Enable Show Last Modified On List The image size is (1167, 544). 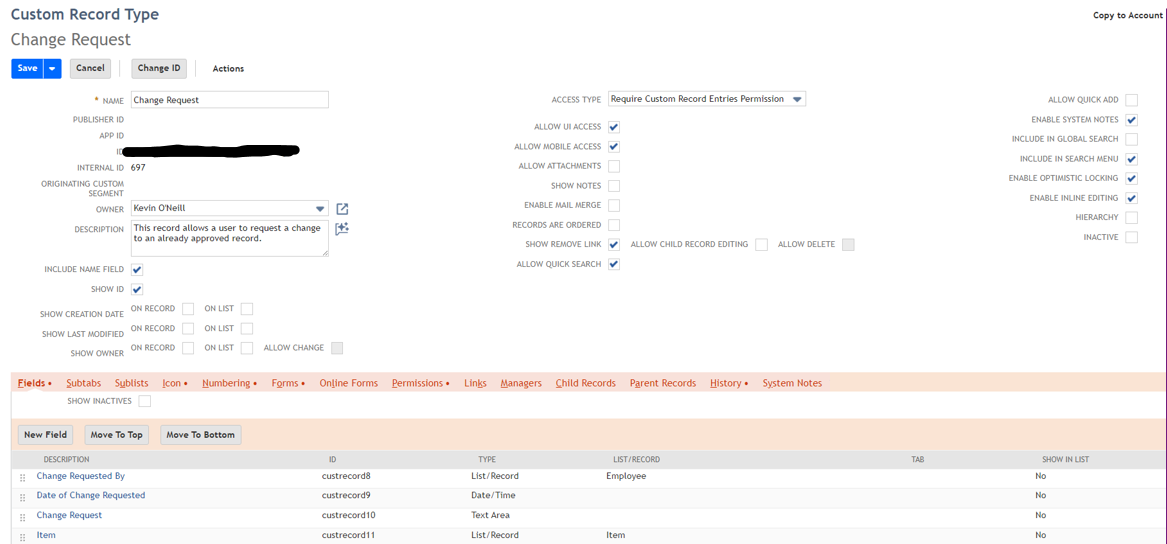[247, 328]
